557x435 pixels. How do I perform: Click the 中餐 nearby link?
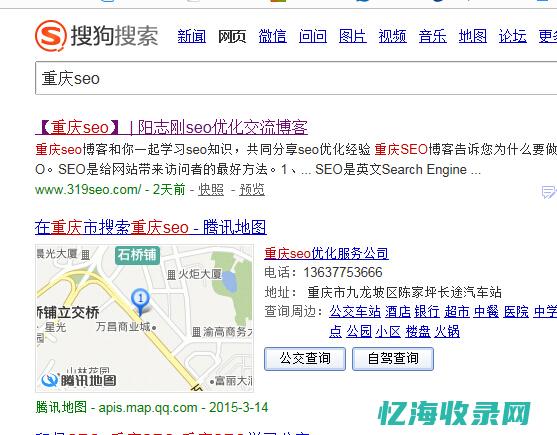(x=486, y=312)
